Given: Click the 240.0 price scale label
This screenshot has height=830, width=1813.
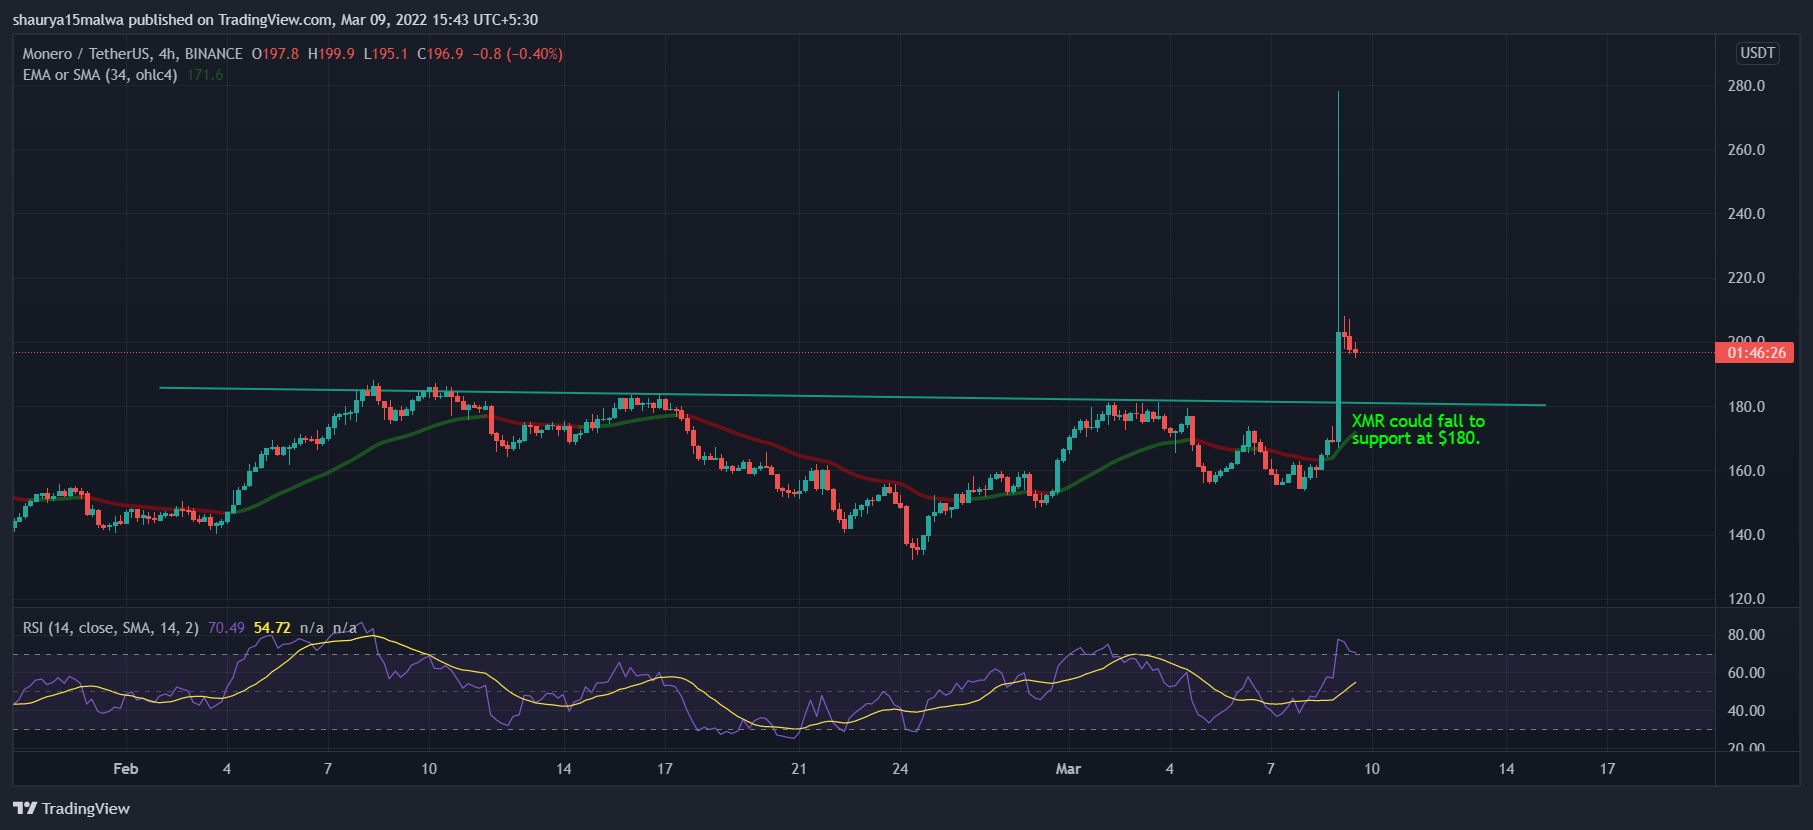Looking at the screenshot, I should point(1746,214).
